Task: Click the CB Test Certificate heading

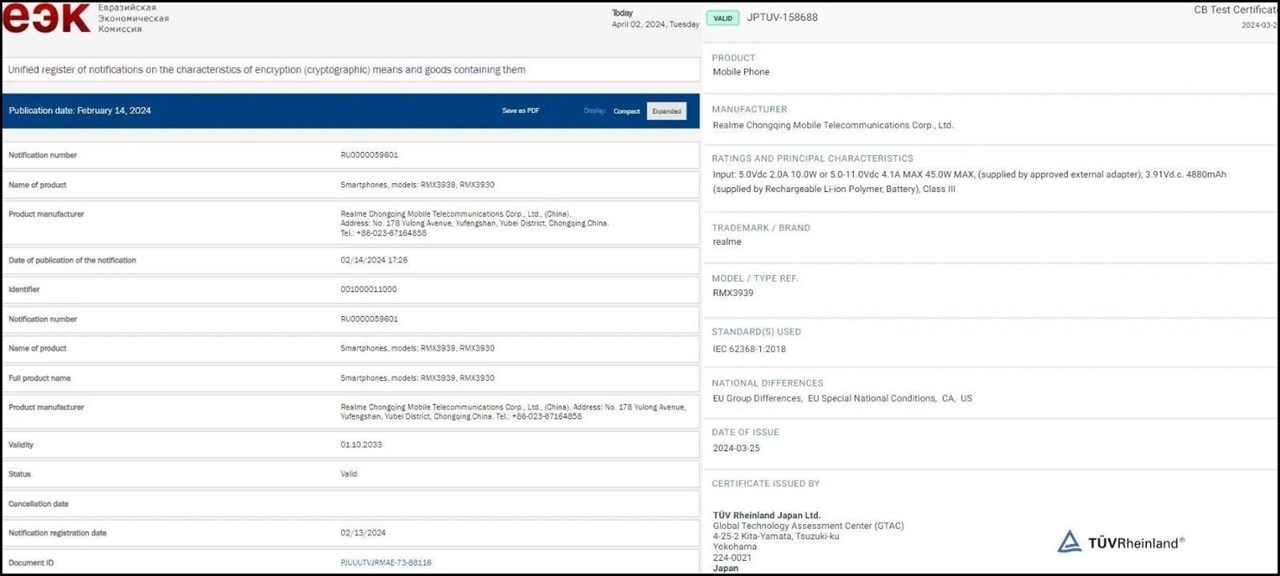Action: click(x=1235, y=10)
